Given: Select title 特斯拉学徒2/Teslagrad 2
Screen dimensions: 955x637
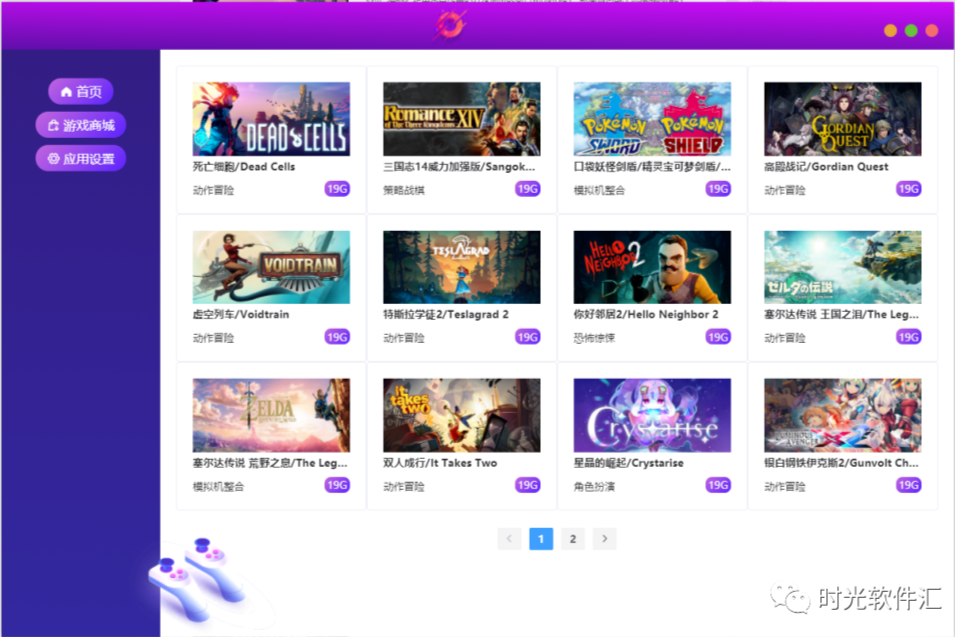Looking at the screenshot, I should (x=446, y=315).
